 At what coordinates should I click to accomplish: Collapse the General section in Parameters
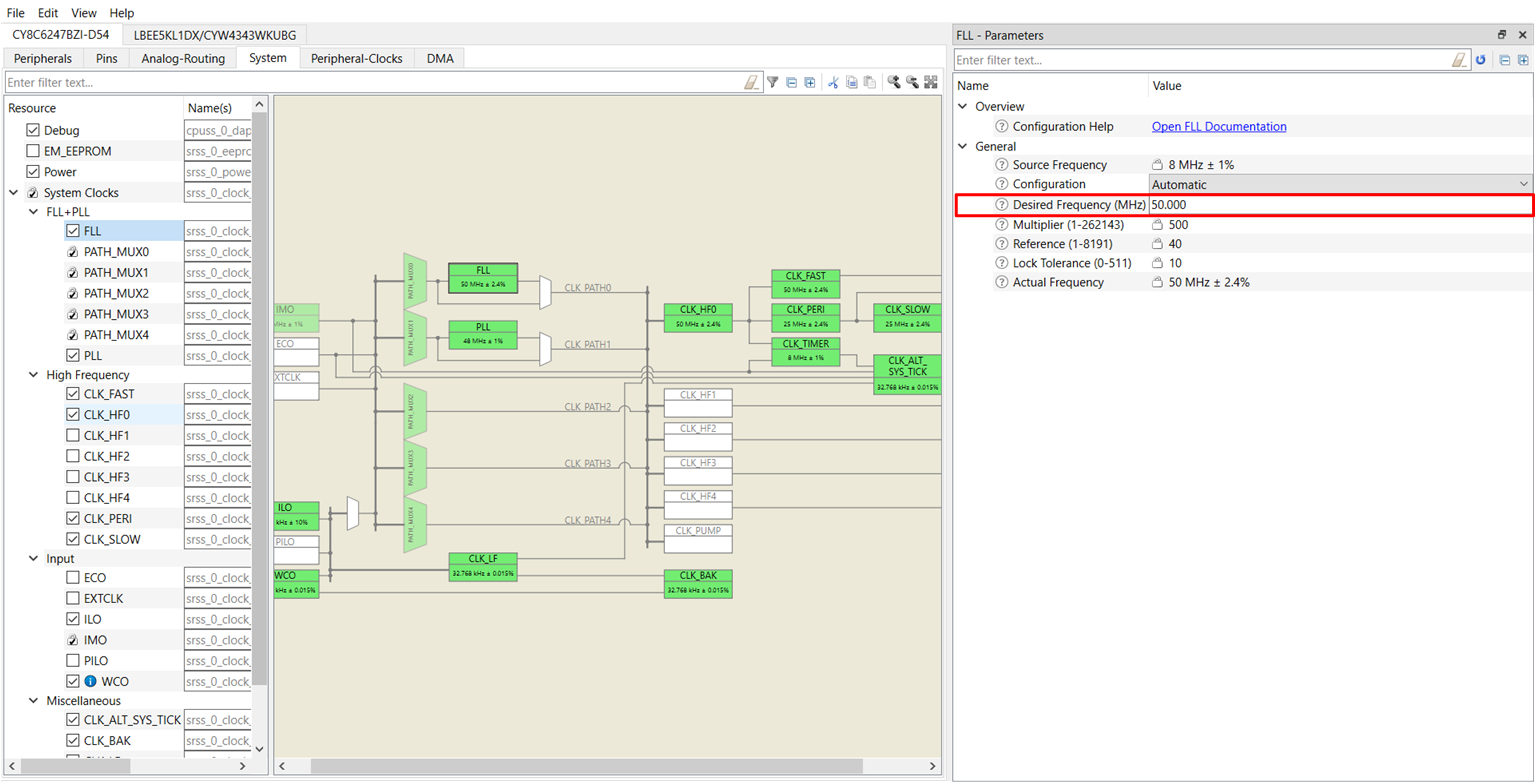point(963,146)
